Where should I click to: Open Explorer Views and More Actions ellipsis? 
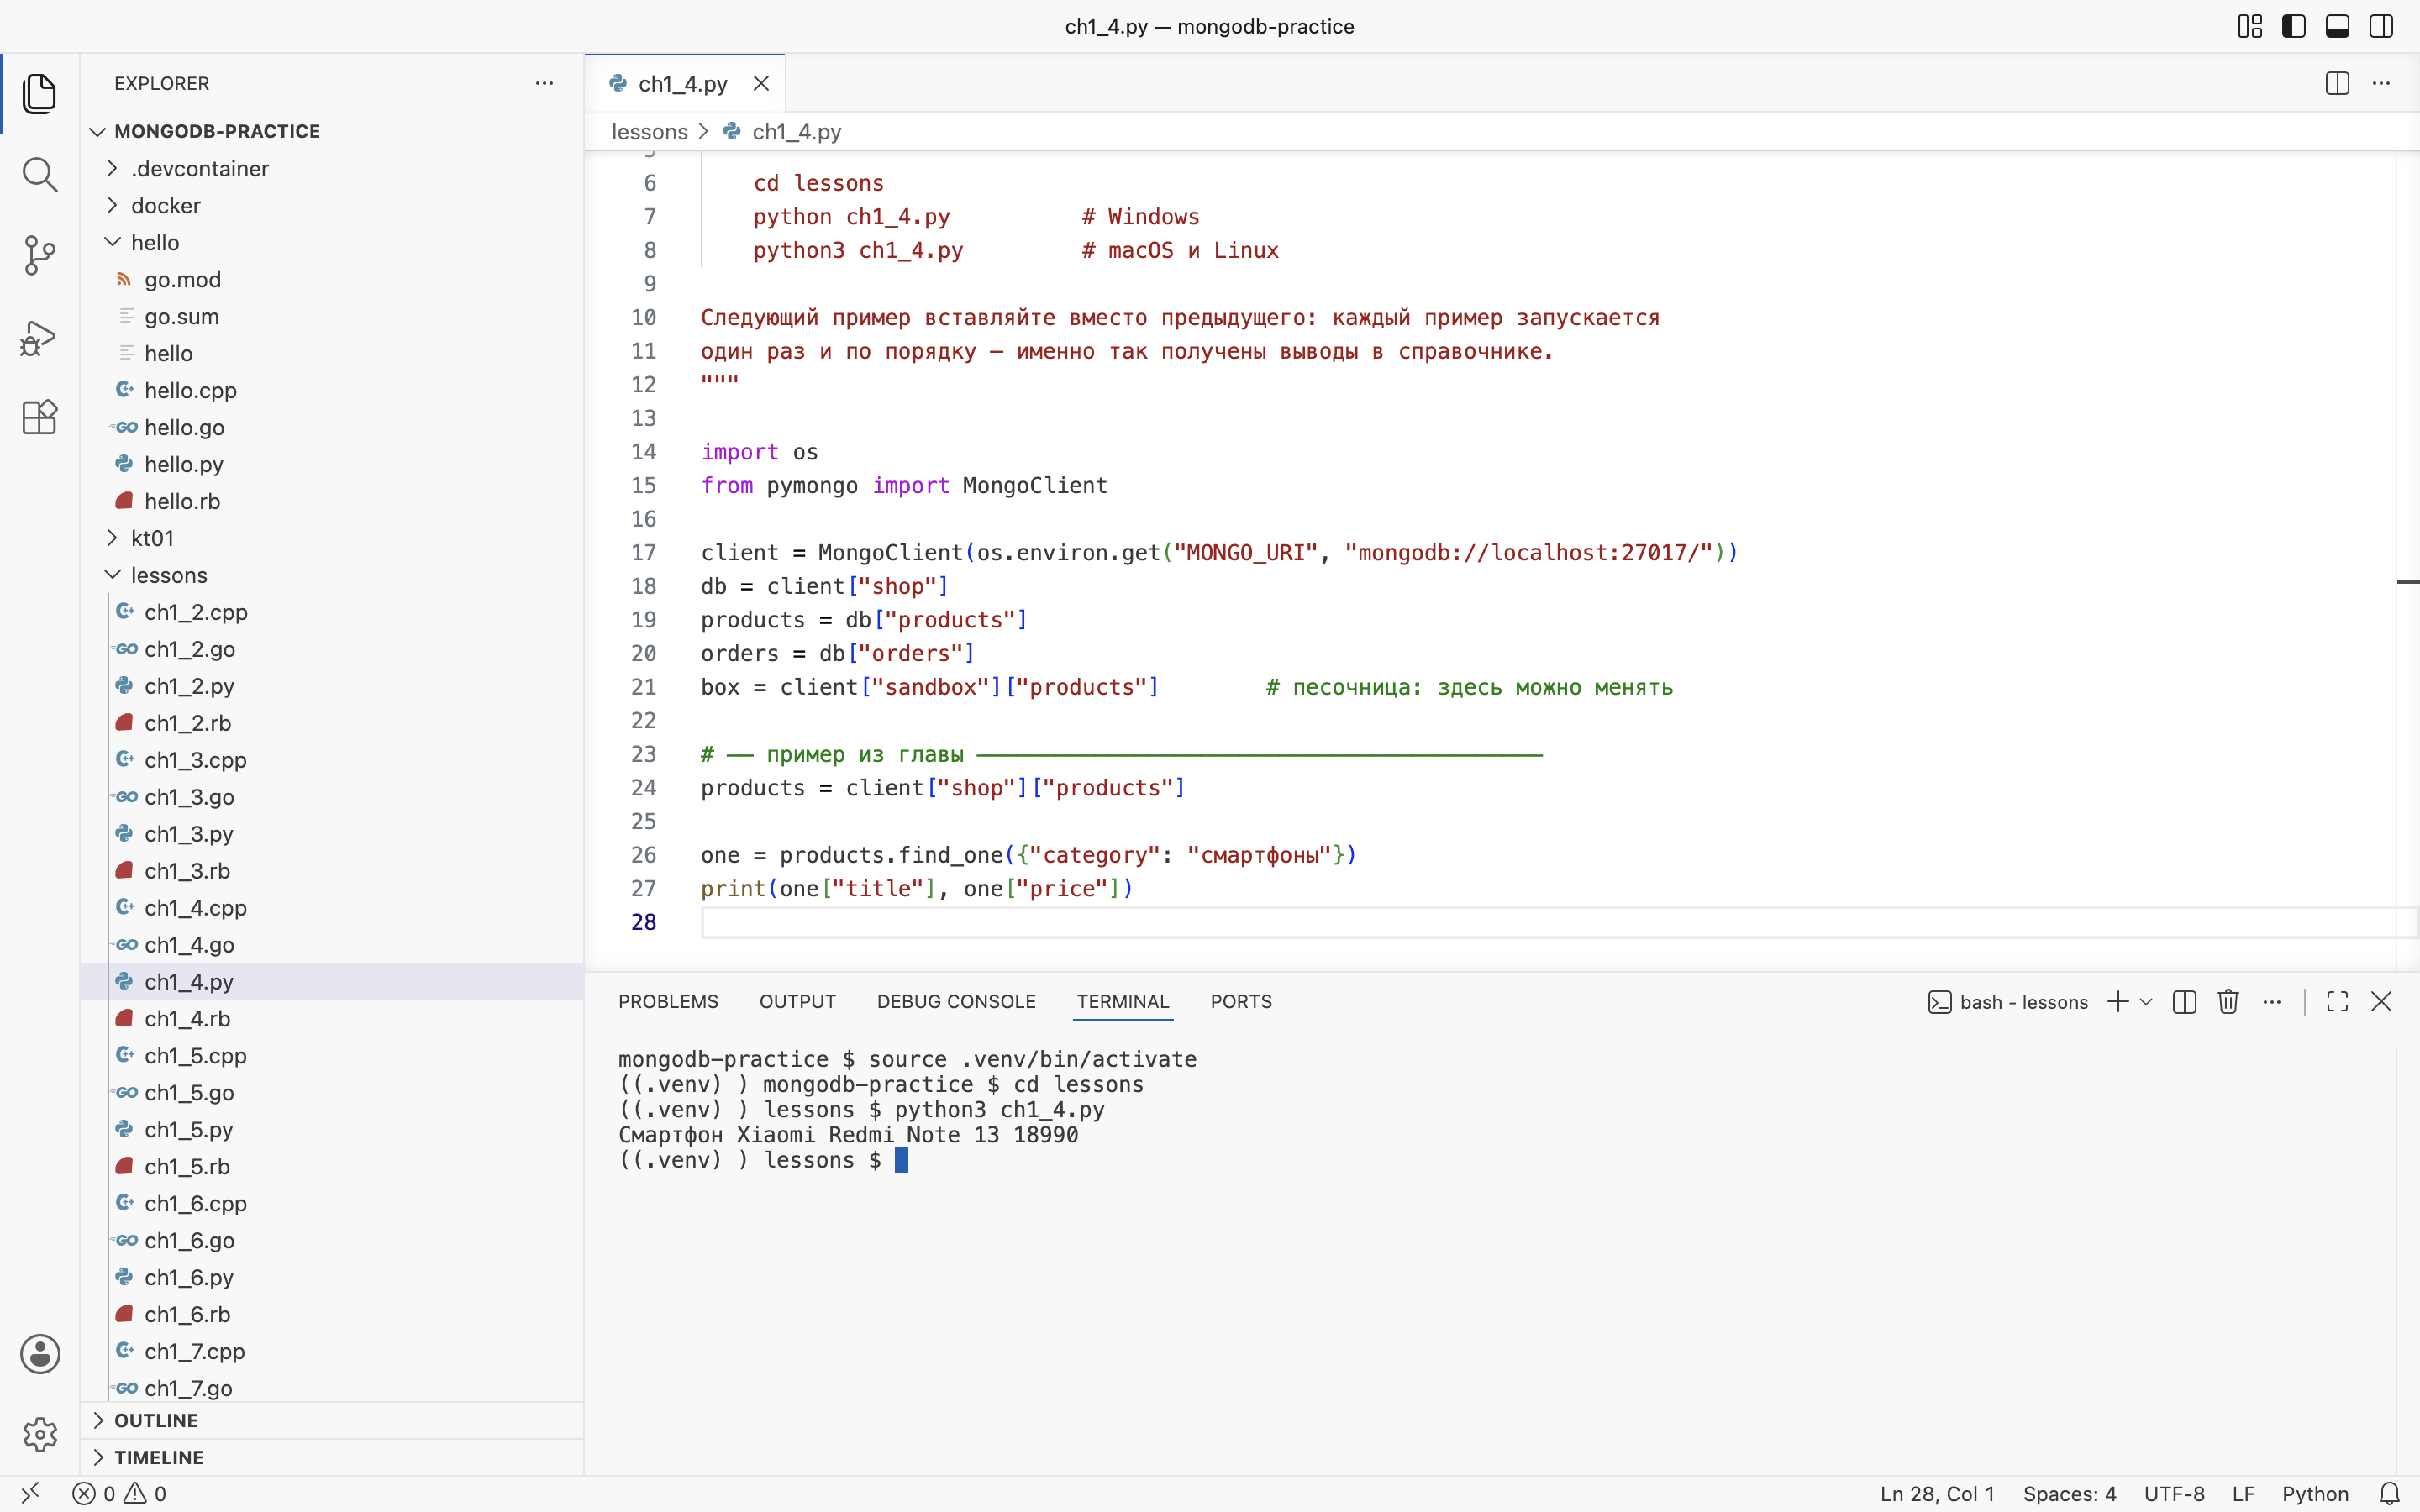pyautogui.click(x=544, y=83)
